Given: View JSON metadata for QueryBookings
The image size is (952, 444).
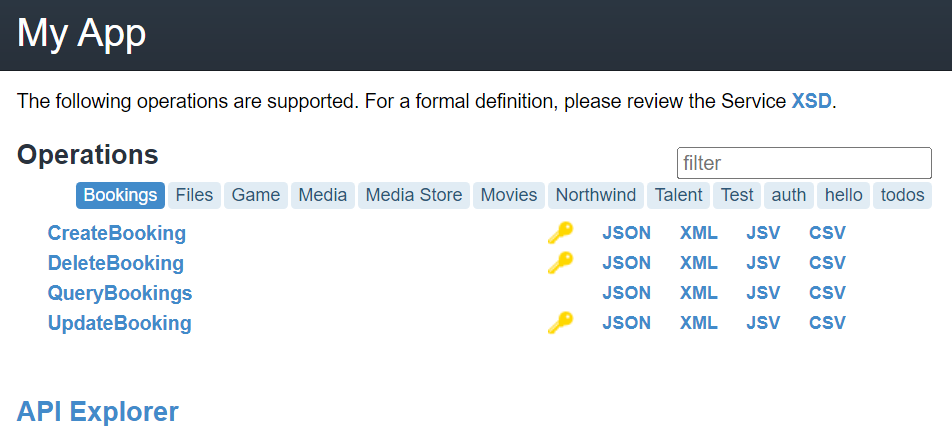Looking at the screenshot, I should coord(626,293).
